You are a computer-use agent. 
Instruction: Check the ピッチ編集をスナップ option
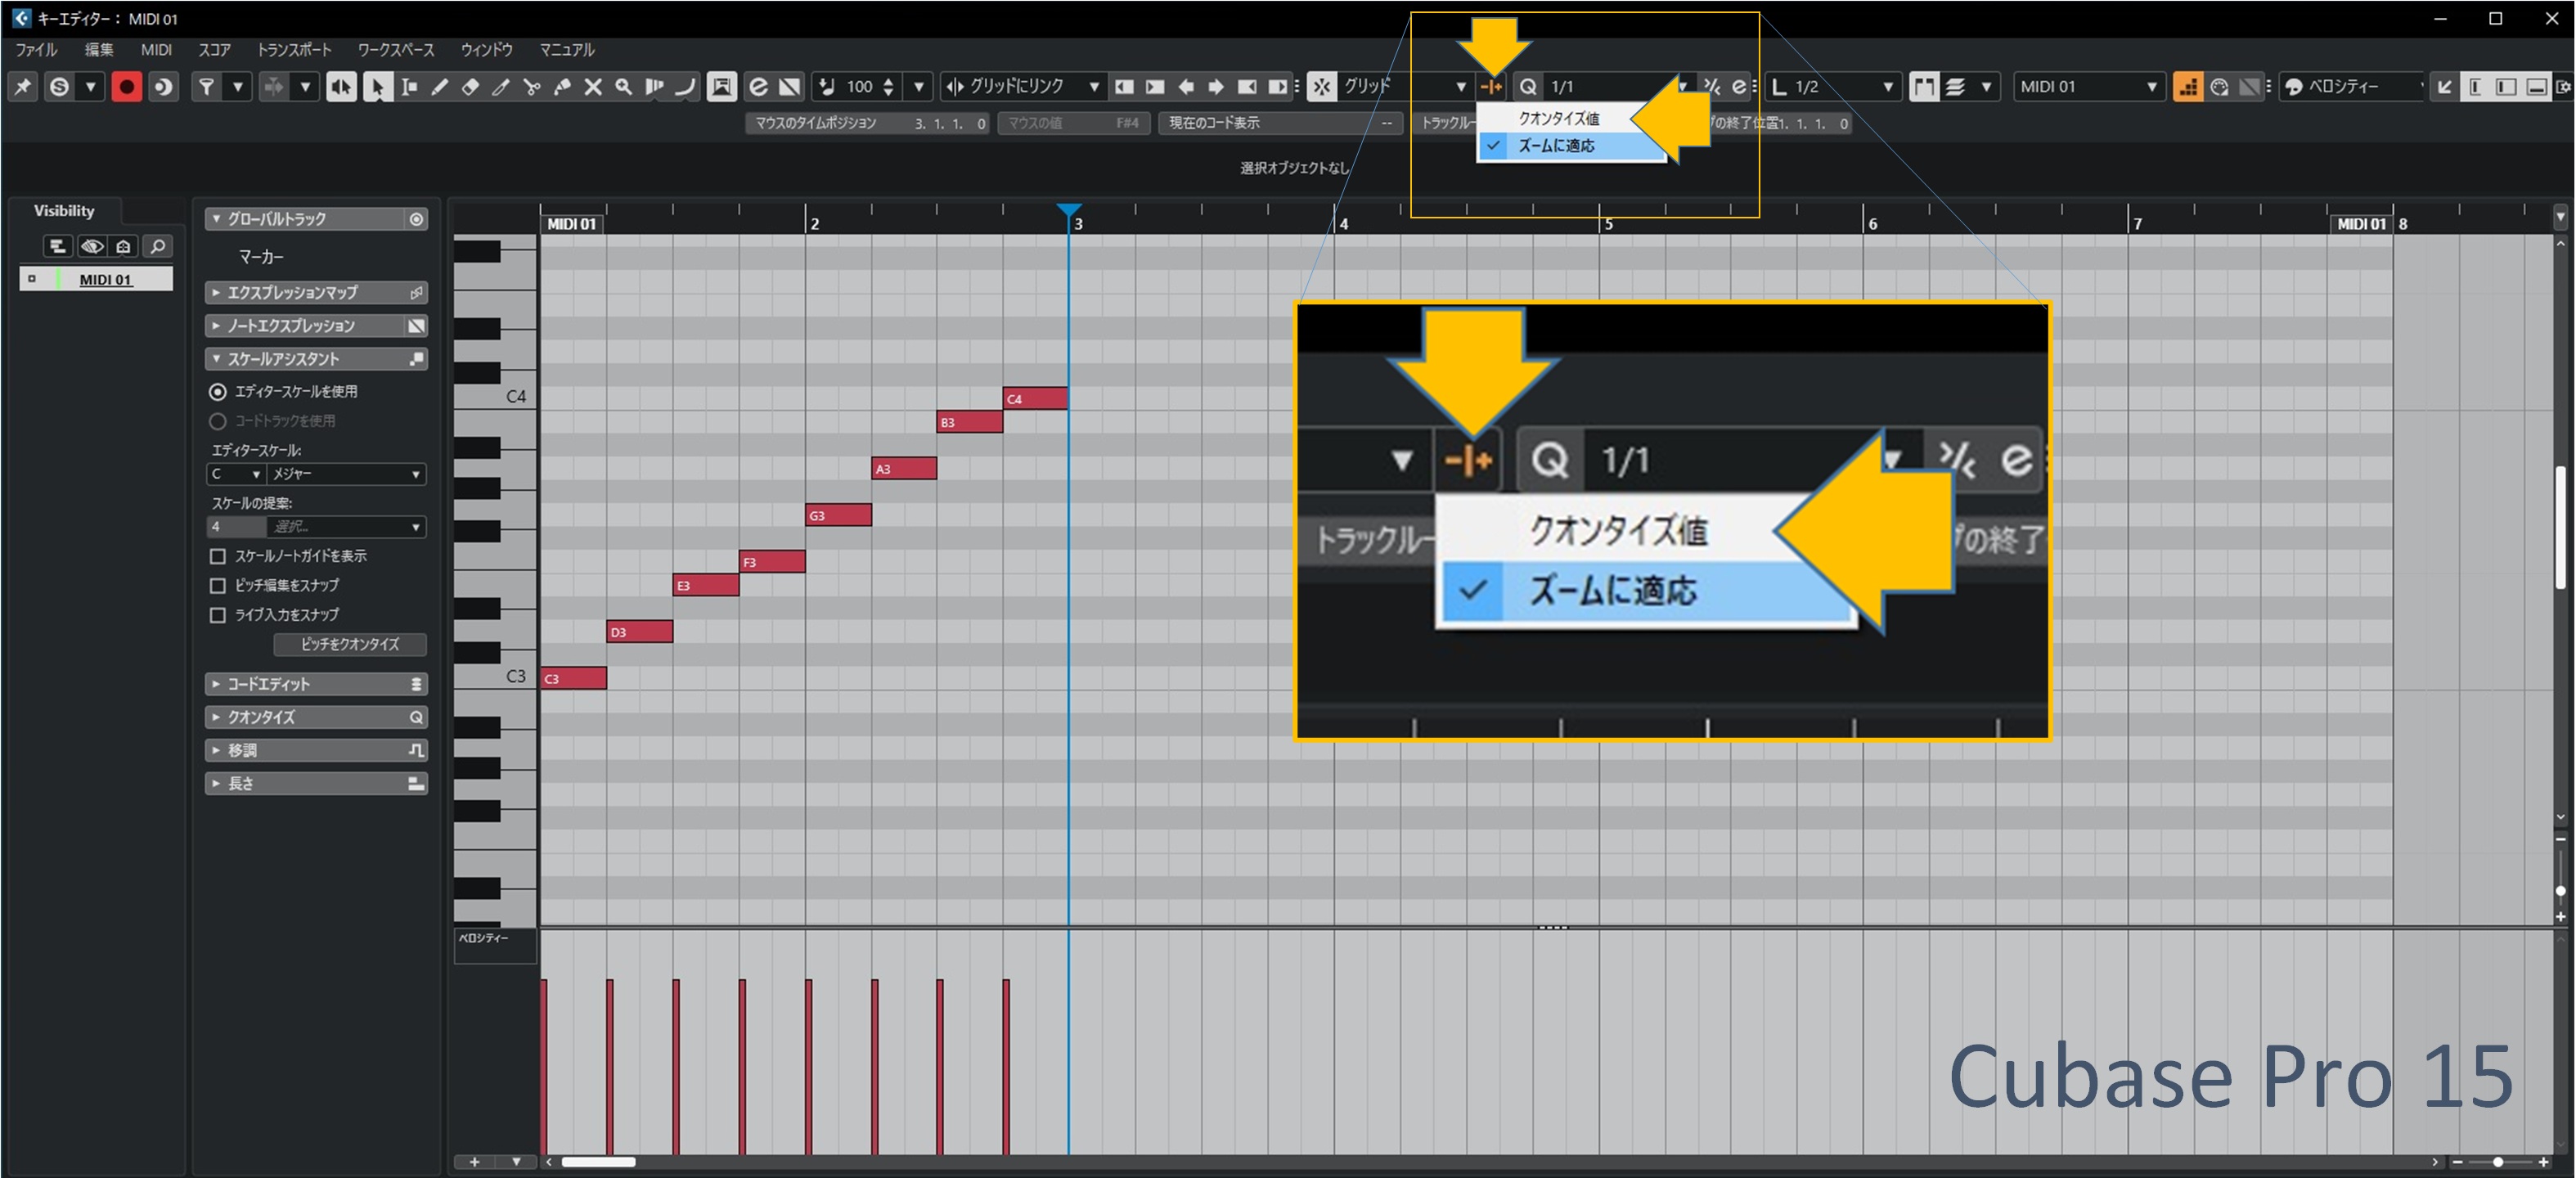217,585
